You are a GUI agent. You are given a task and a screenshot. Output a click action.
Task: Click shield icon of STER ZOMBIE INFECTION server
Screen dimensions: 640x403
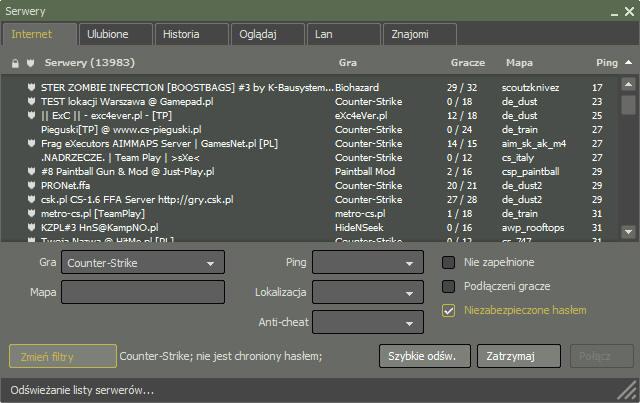click(x=31, y=87)
